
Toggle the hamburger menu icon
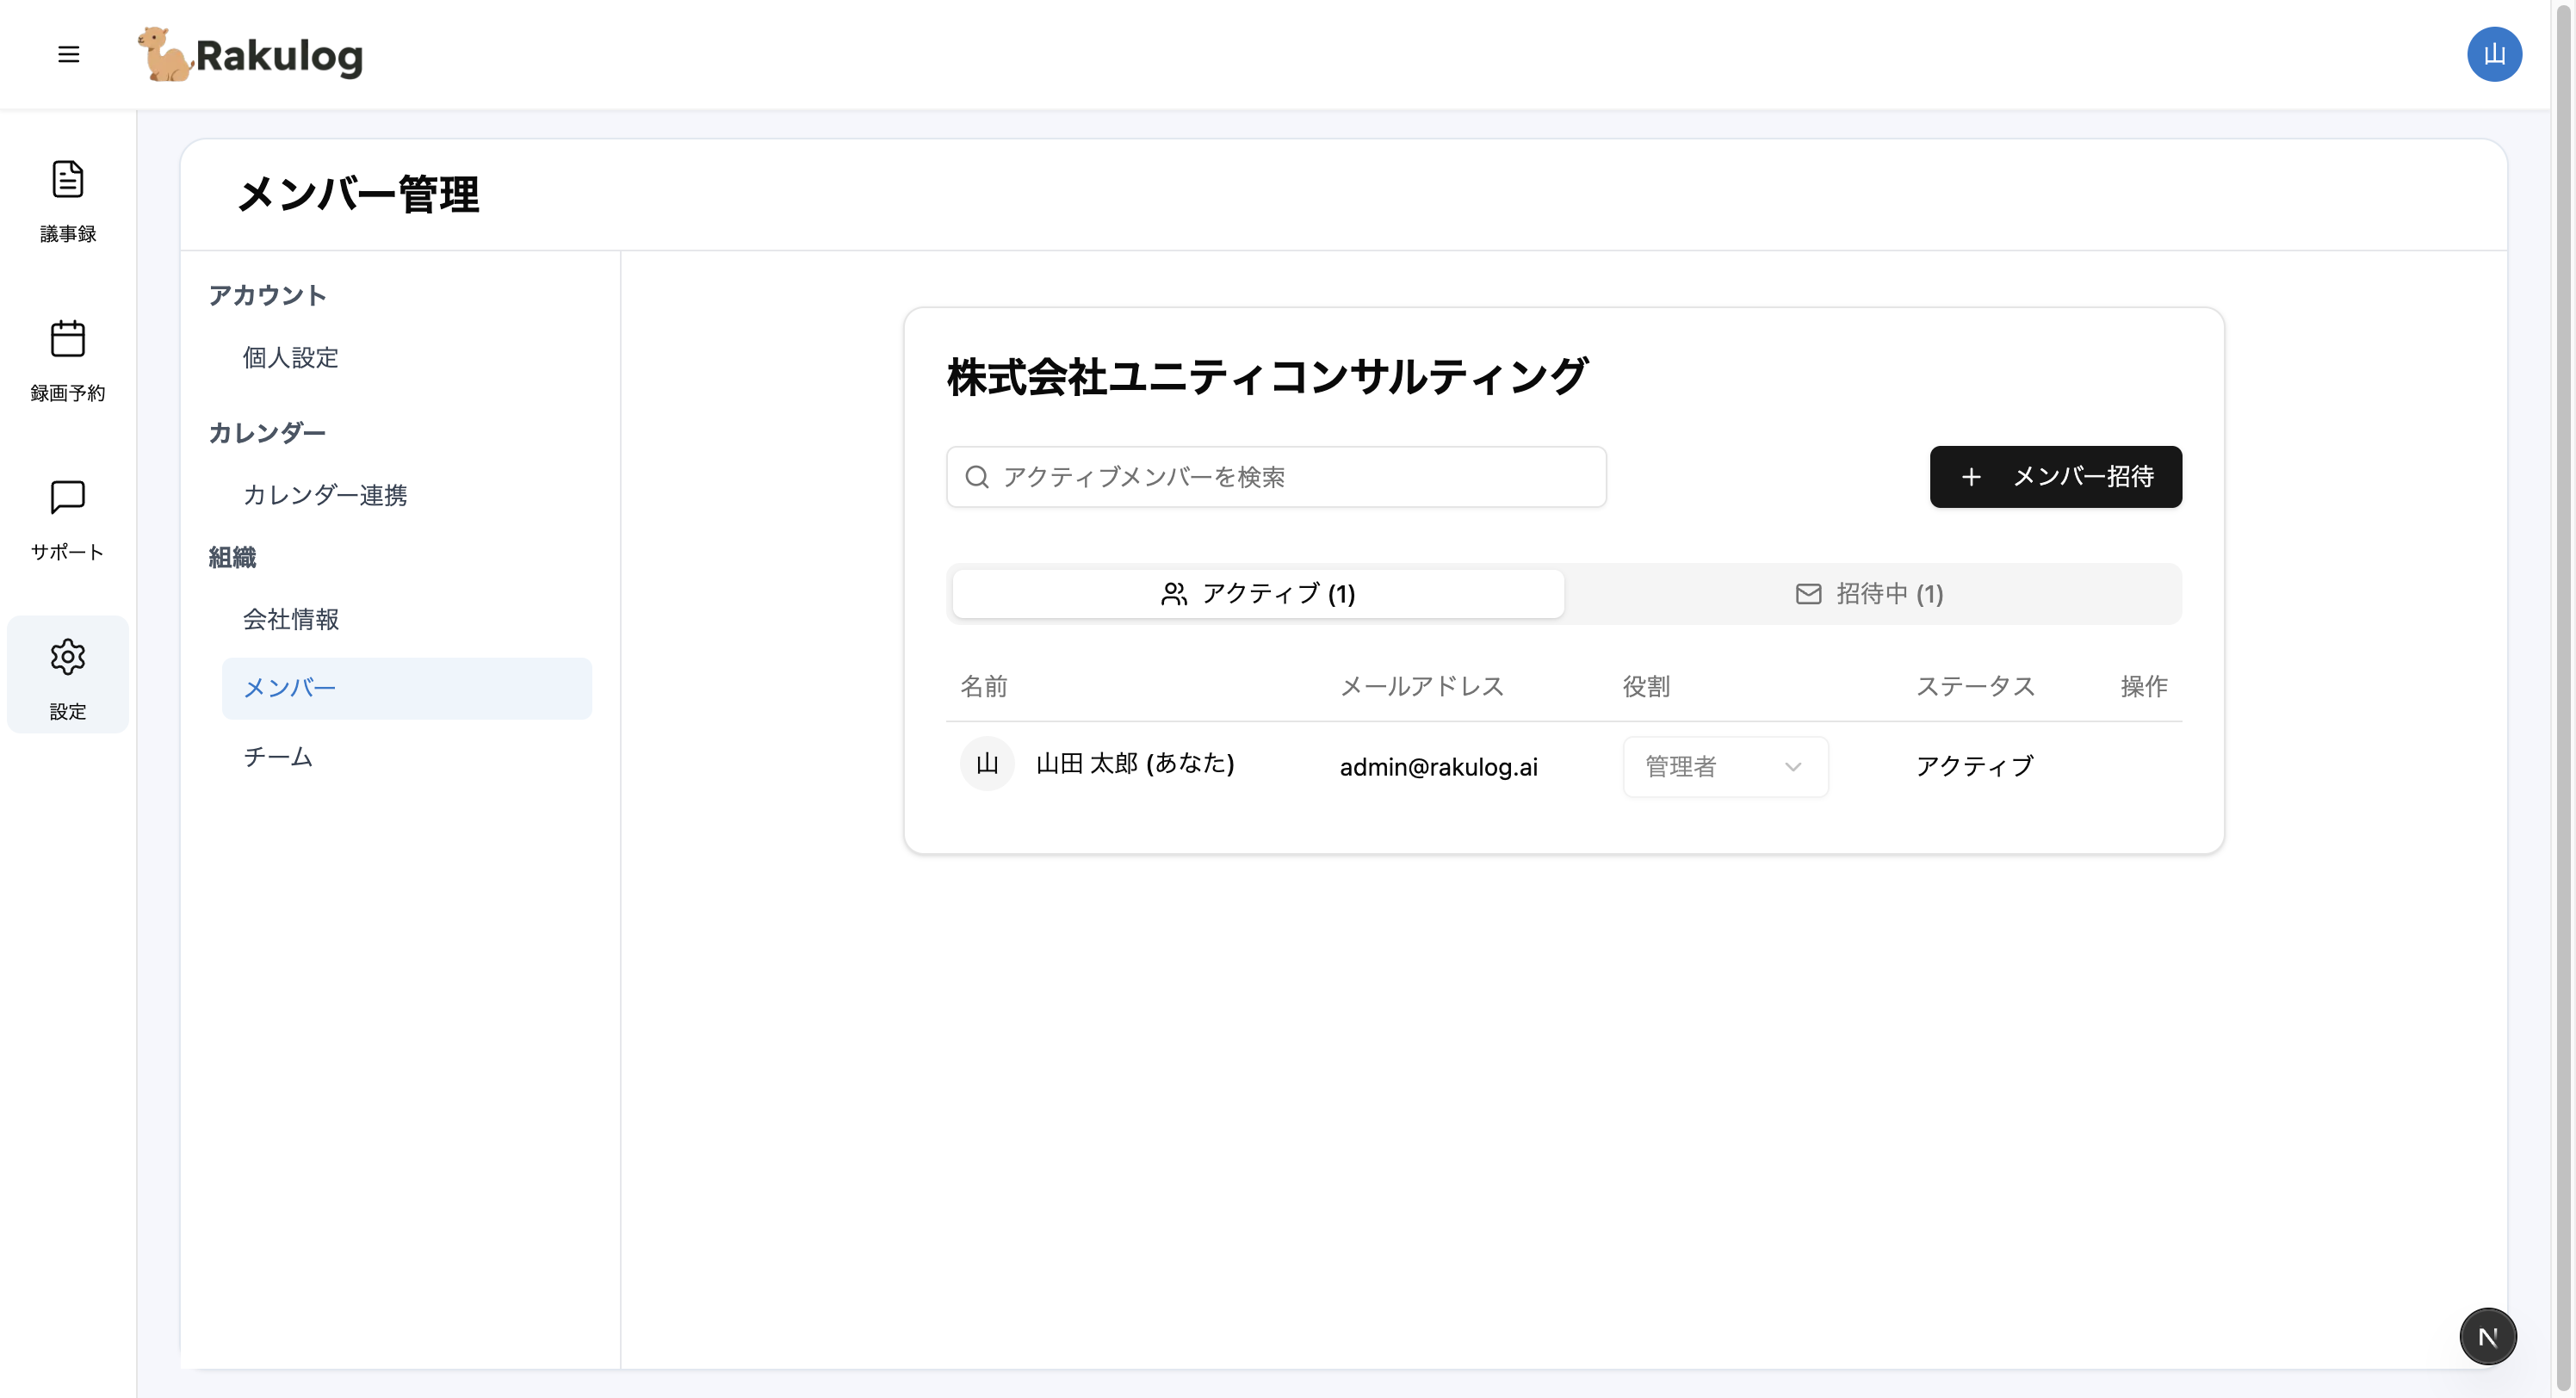pyautogui.click(x=68, y=54)
